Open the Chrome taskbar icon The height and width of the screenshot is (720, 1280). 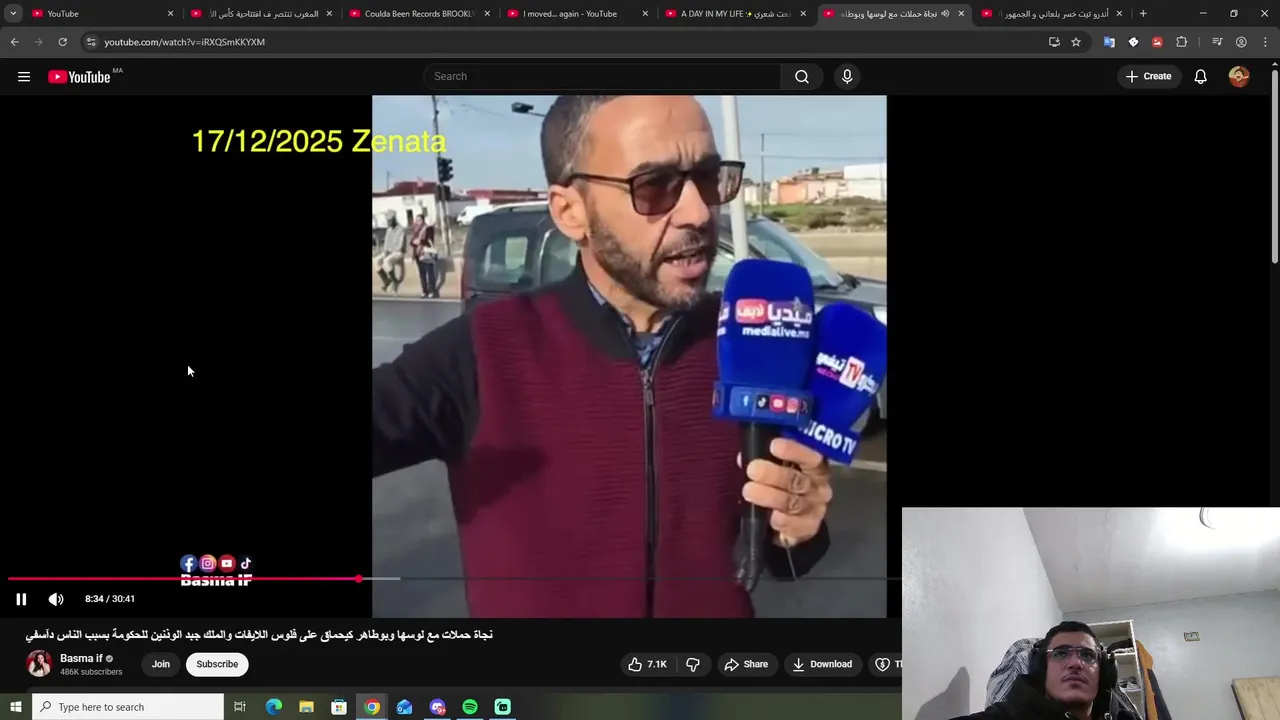[372, 707]
